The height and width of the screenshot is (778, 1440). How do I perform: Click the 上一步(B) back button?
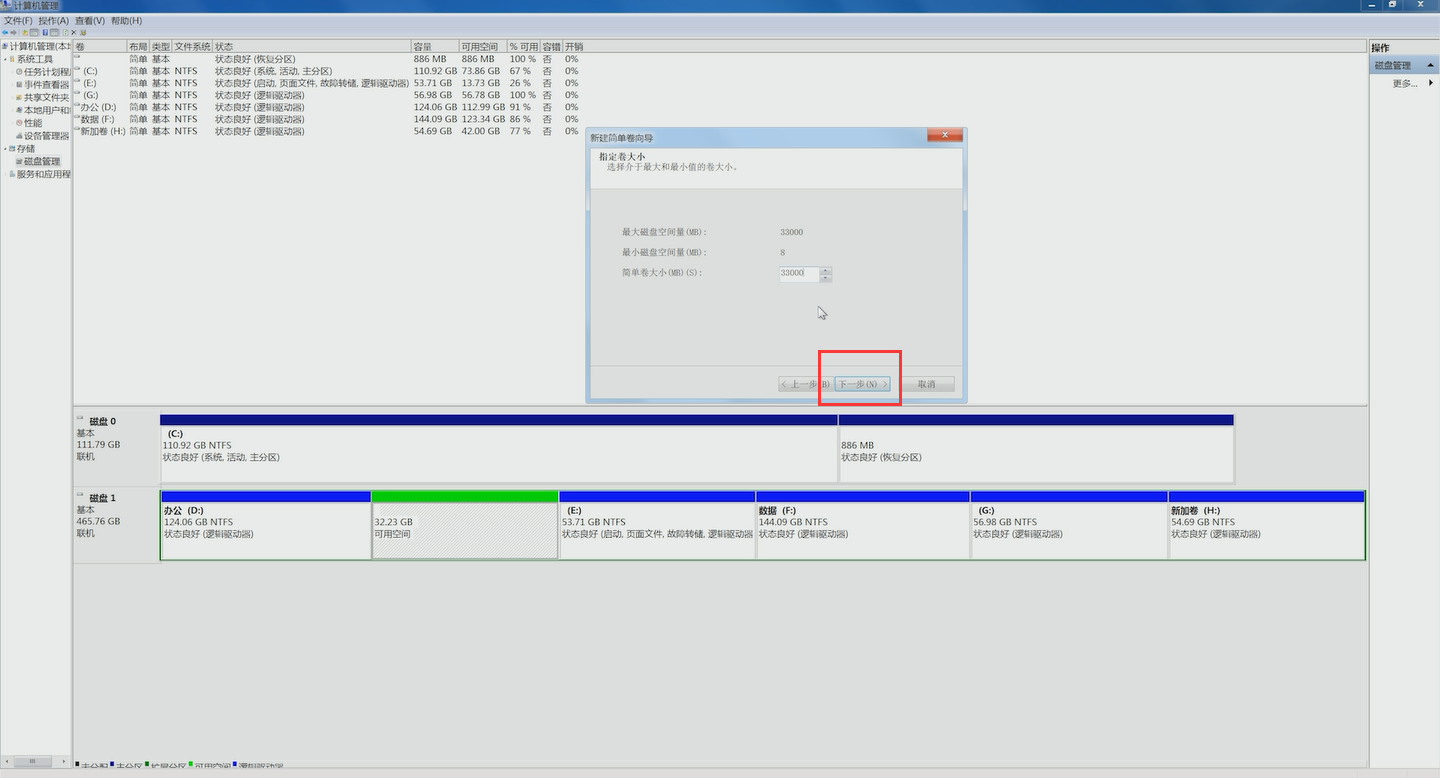[806, 384]
